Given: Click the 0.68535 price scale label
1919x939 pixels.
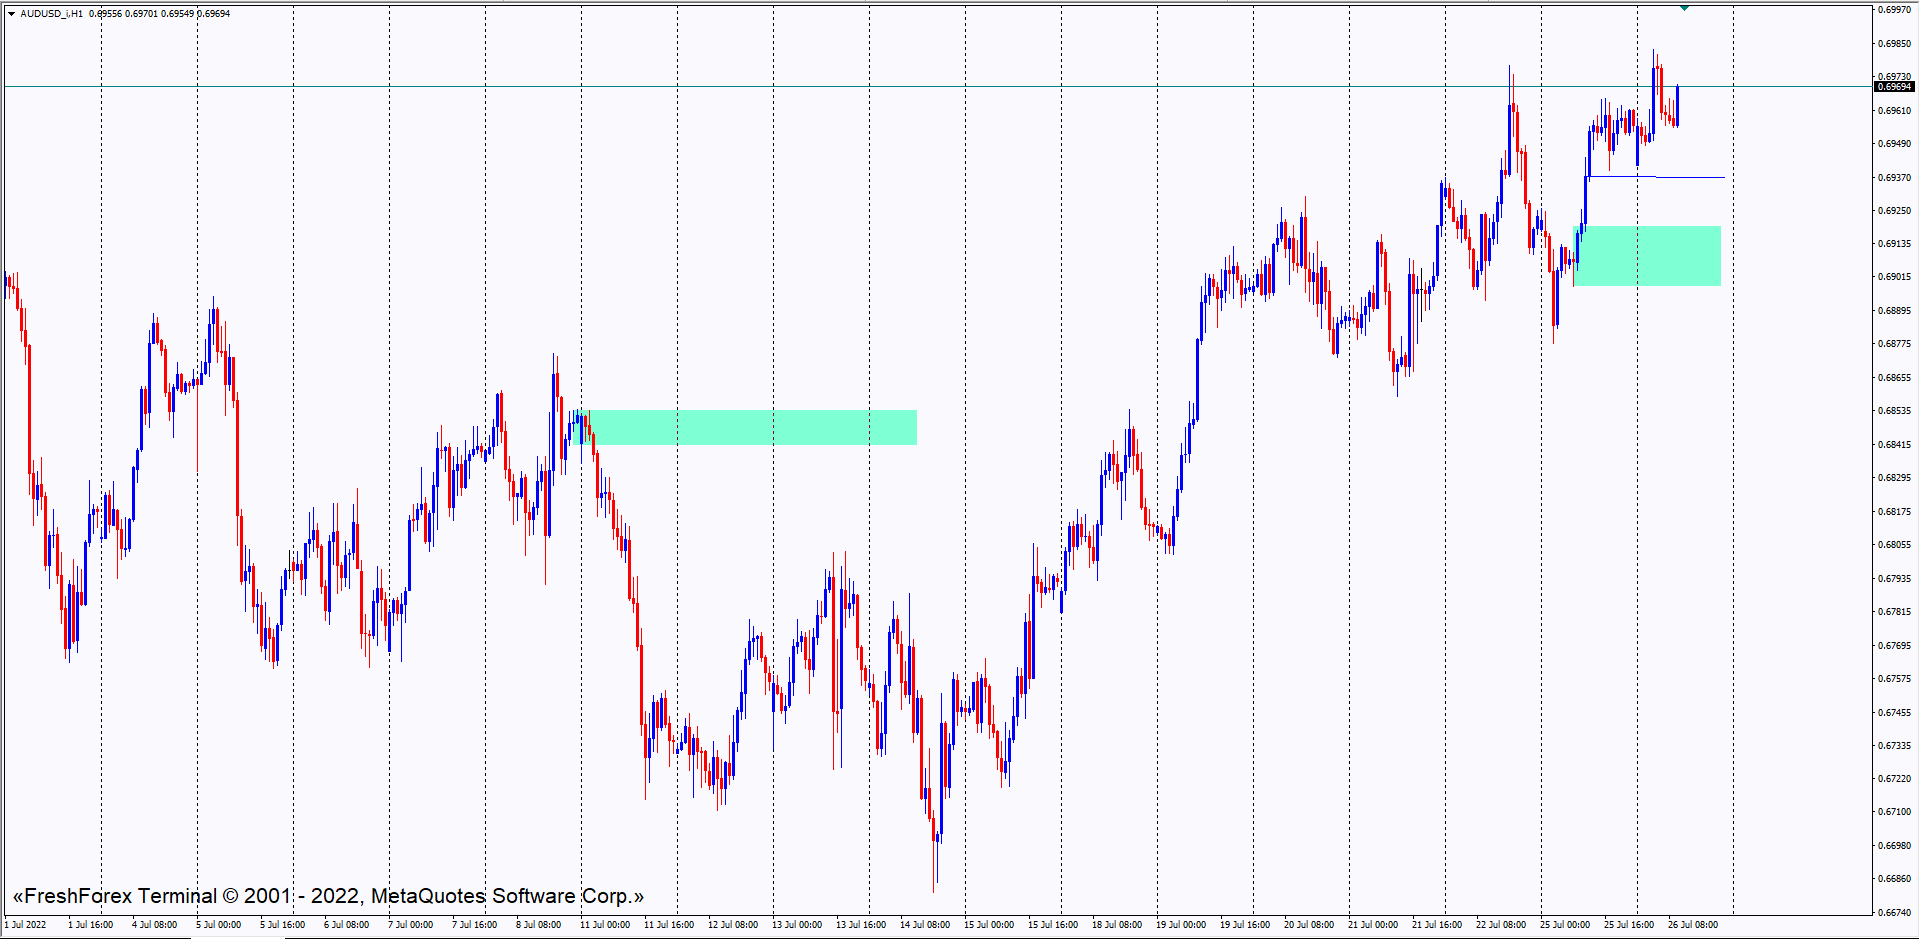Looking at the screenshot, I should tap(1894, 411).
